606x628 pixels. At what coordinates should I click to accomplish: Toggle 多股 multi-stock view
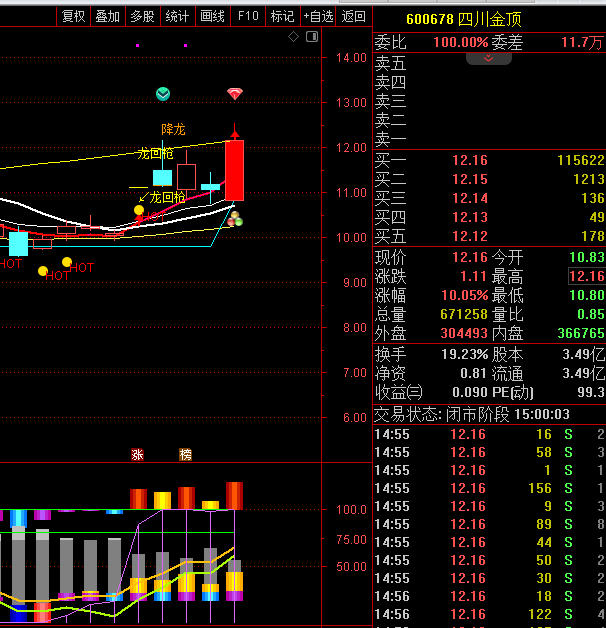pos(142,16)
